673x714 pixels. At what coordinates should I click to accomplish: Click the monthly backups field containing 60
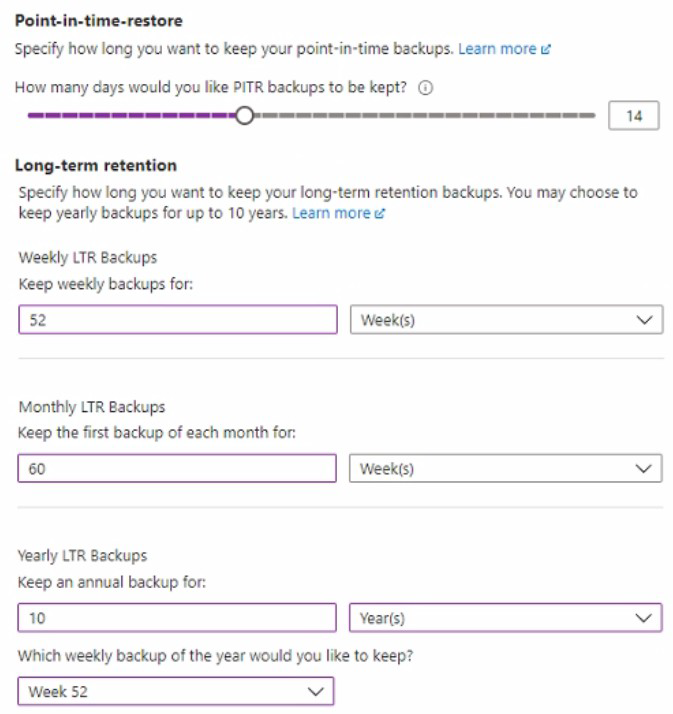[x=177, y=469]
